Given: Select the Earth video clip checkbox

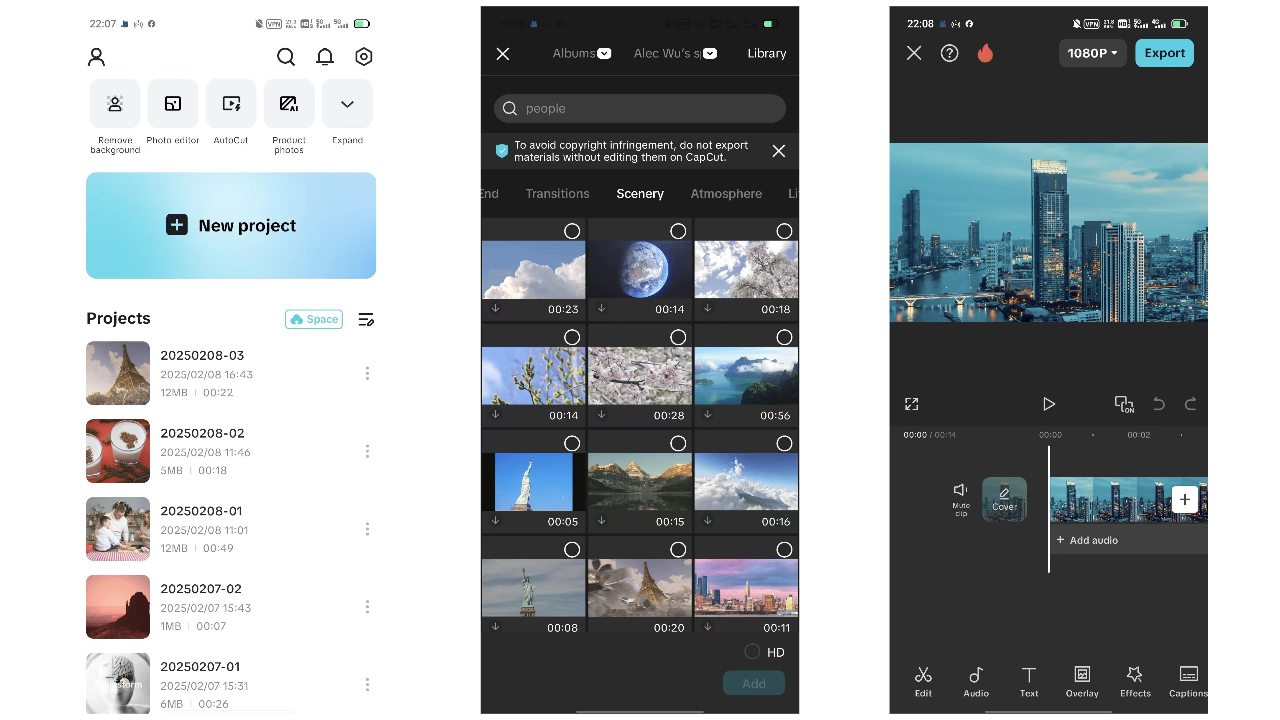Looking at the screenshot, I should coord(678,231).
